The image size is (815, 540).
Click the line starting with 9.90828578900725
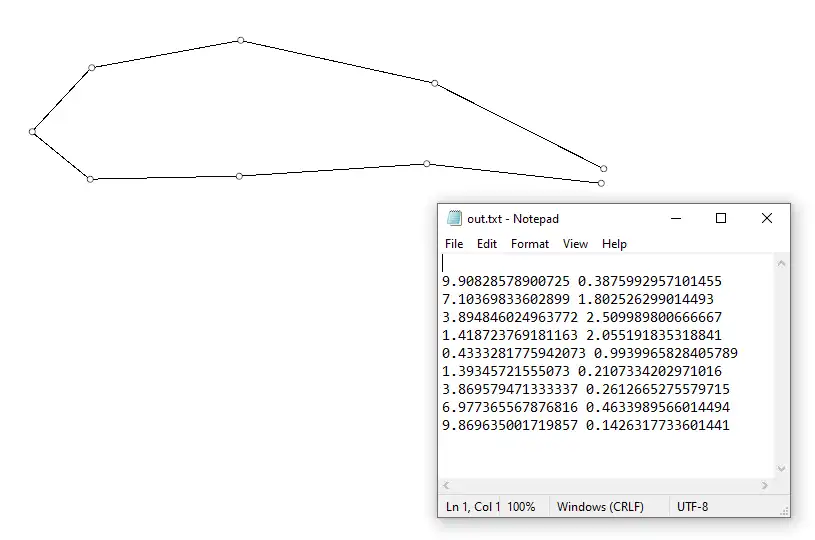582,281
